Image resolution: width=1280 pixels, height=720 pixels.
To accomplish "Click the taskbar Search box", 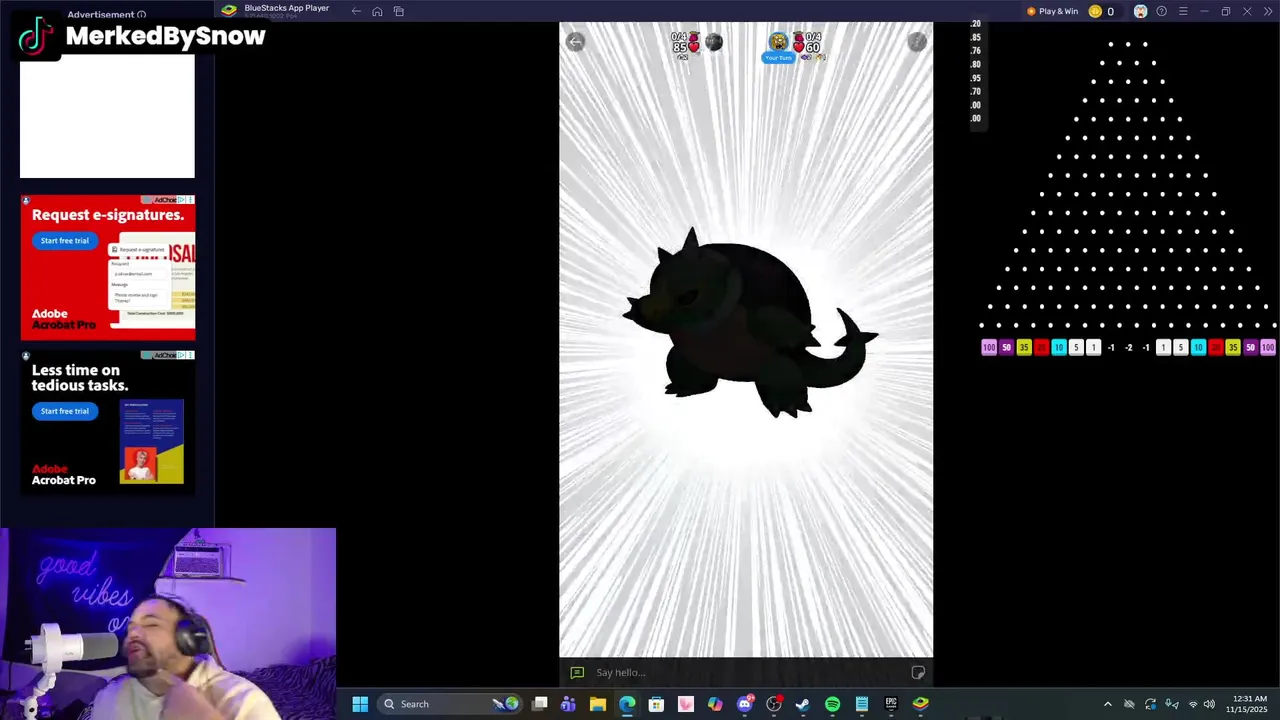I will point(451,704).
